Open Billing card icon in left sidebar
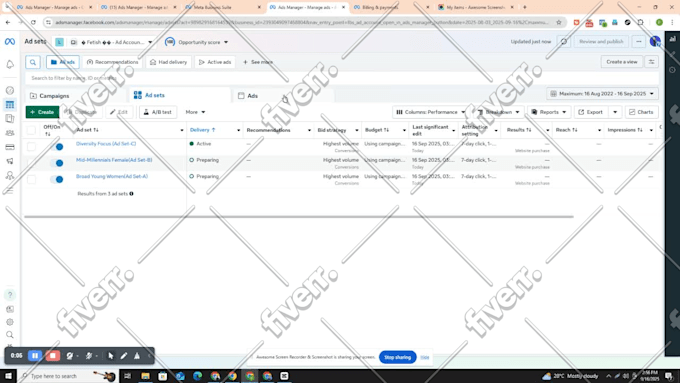680x383 pixels. [10, 147]
